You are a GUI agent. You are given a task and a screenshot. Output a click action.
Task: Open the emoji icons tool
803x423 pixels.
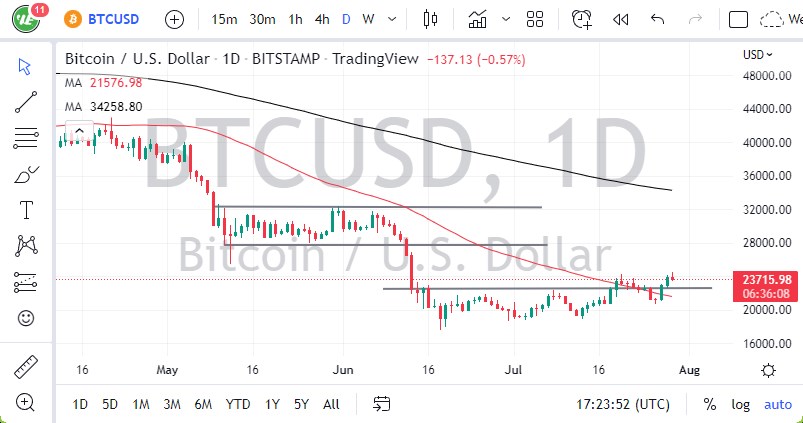click(x=25, y=318)
